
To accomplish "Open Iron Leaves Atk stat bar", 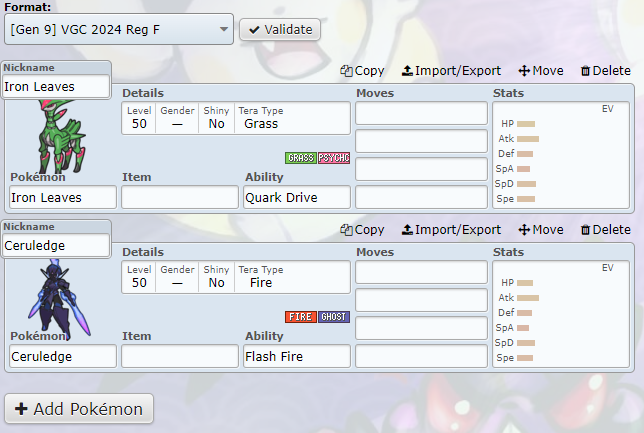I will (x=528, y=139).
